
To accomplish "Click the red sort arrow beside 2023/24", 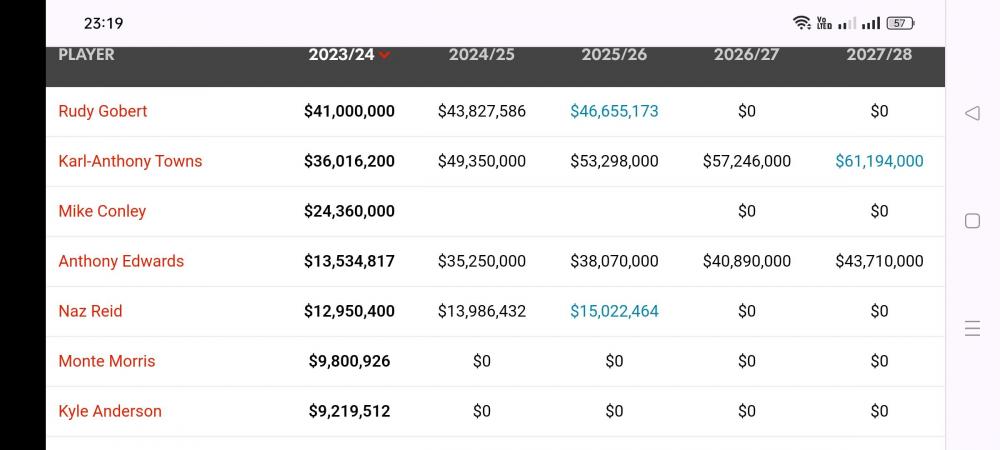I will pos(385,55).
